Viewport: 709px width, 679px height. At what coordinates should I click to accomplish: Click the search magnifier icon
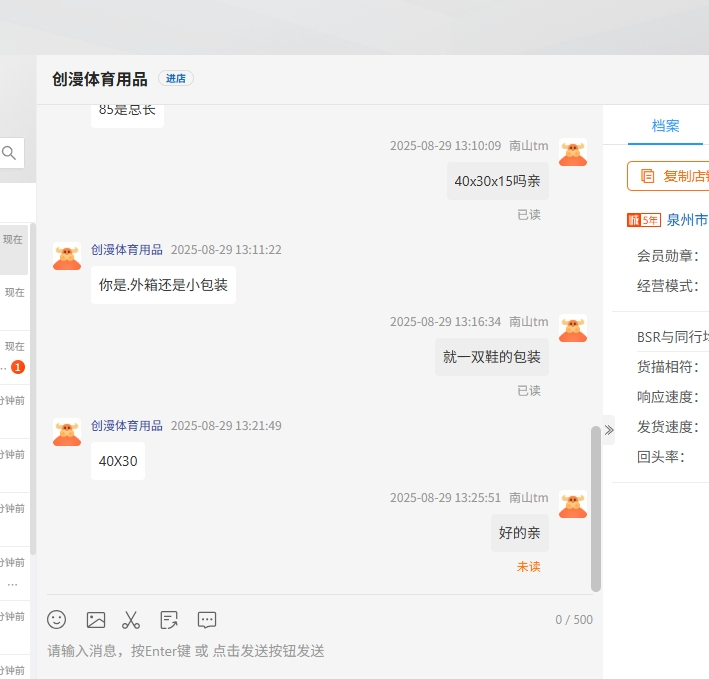[9, 153]
